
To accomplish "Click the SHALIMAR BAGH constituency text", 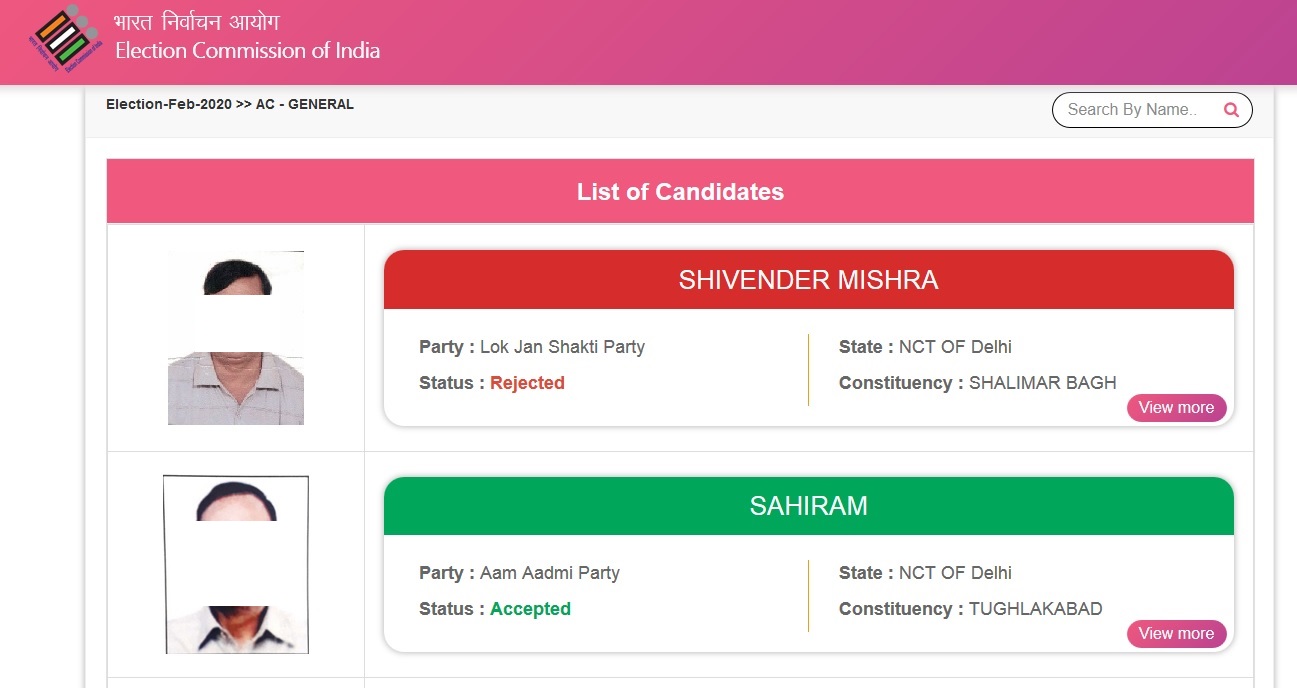I will point(1043,383).
